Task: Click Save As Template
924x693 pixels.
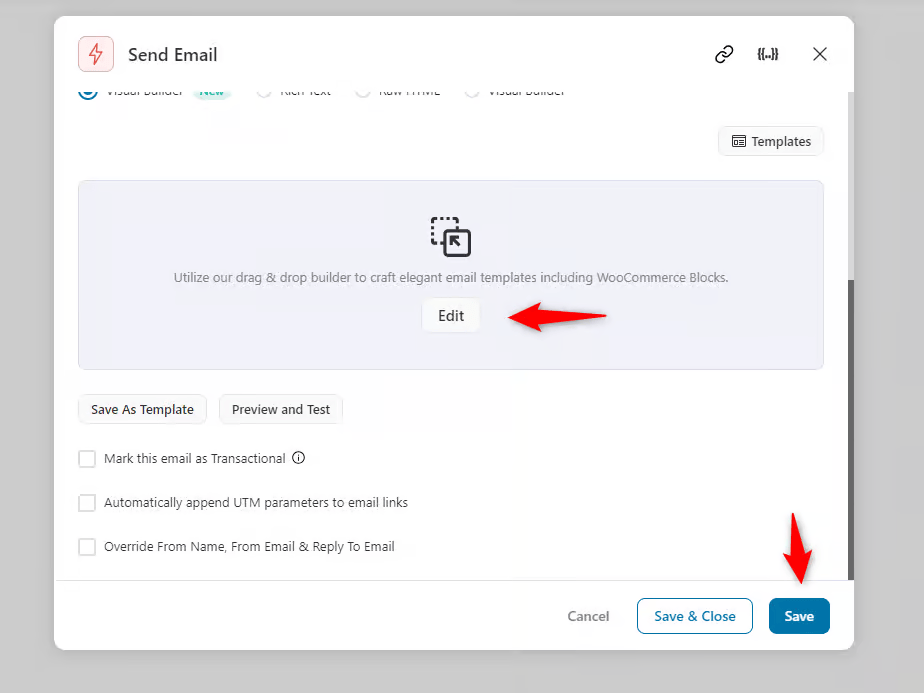Action: click(142, 410)
